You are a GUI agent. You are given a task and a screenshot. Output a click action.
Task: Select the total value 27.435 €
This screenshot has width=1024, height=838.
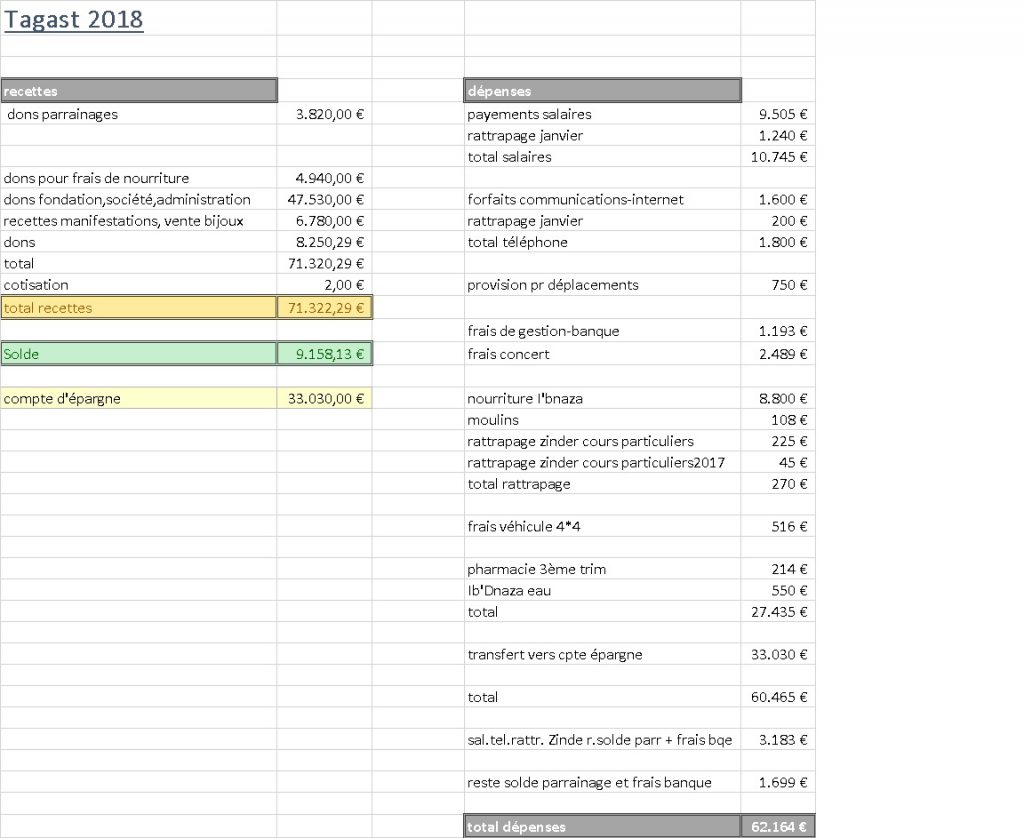click(778, 612)
